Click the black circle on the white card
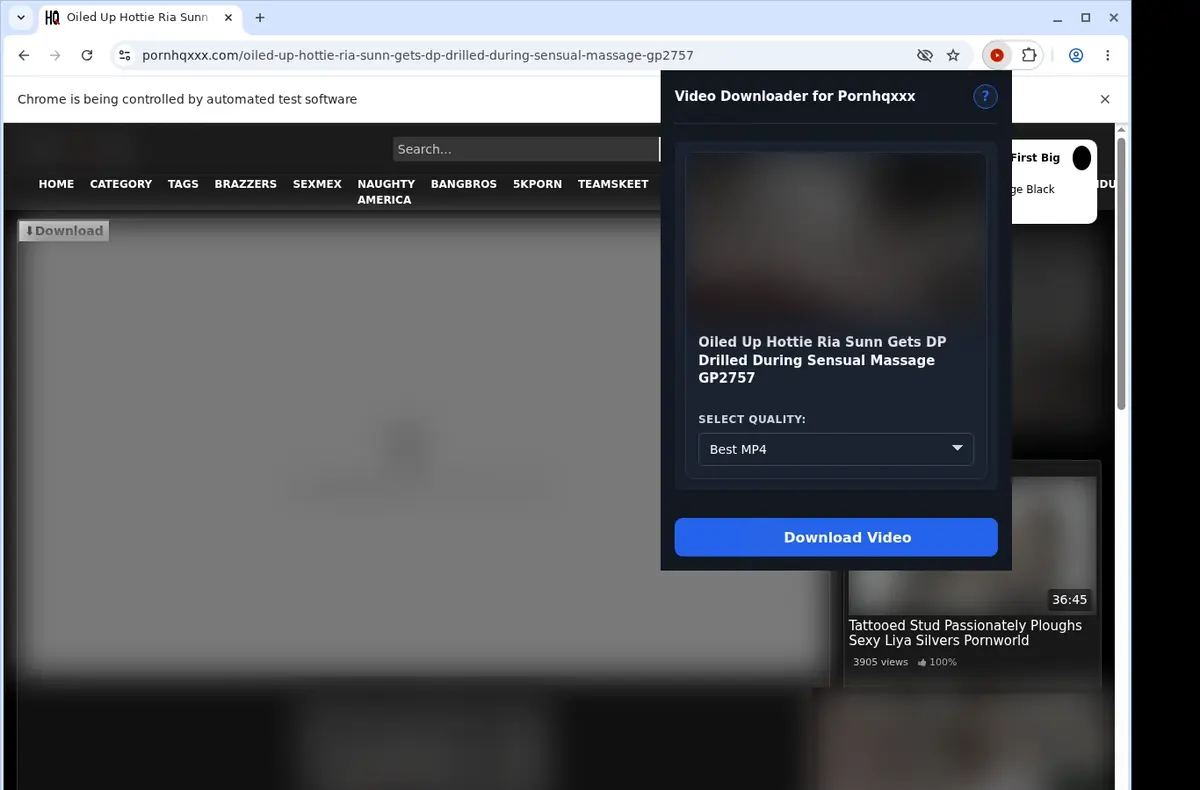The image size is (1200, 790). click(x=1082, y=158)
